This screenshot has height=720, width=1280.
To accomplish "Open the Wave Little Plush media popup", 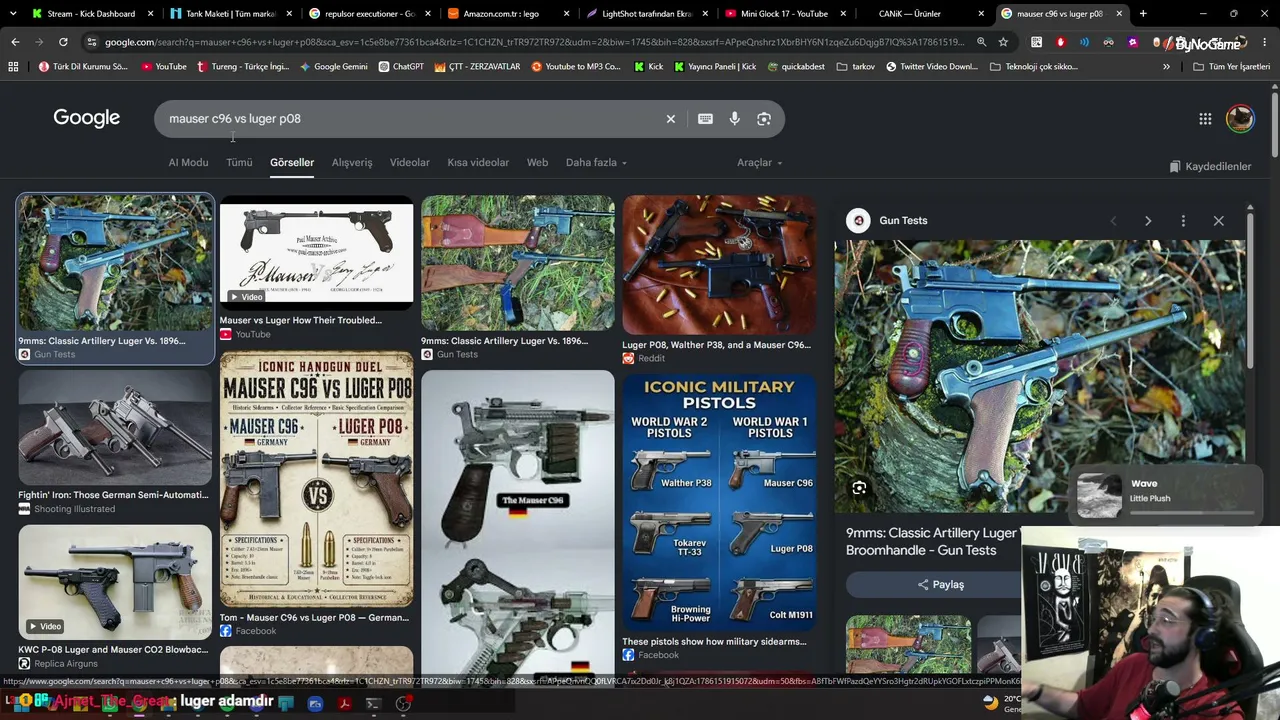I will point(1166,496).
